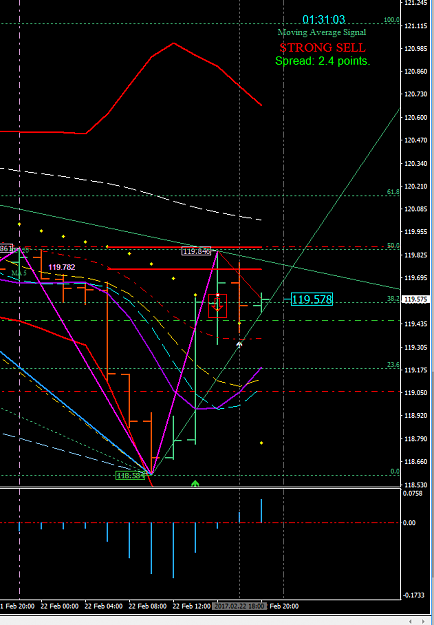Click the 22 Feb 08:00 time axis label
Viewport: 434px width, 625px height.
[x=147, y=606]
